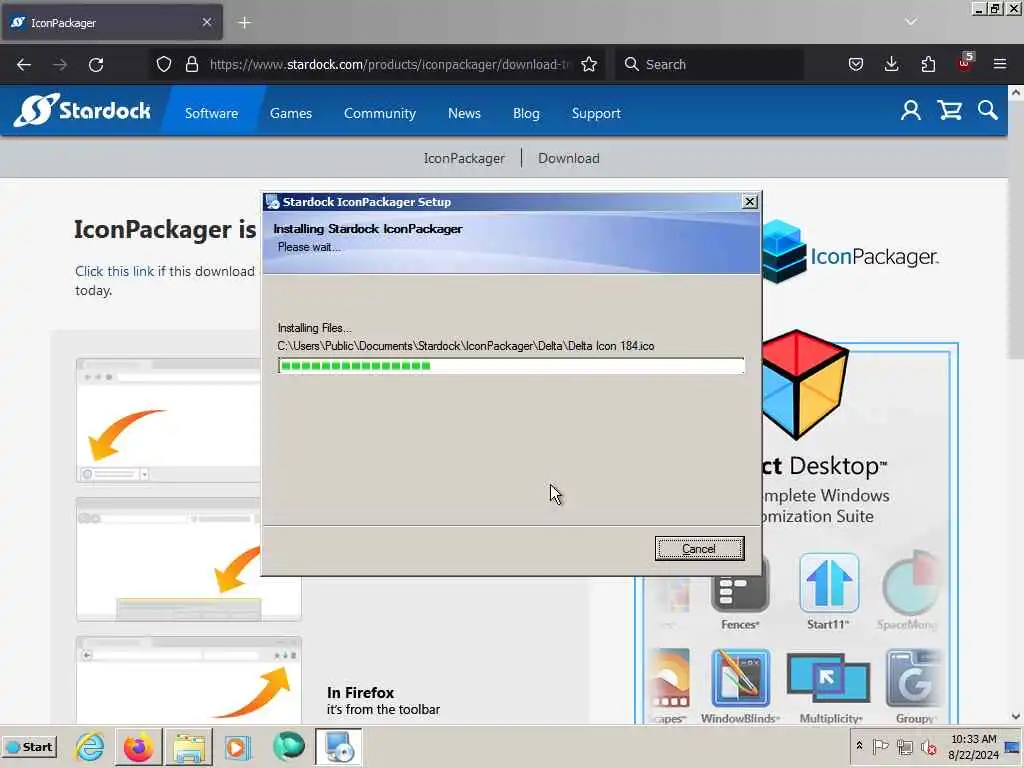Viewport: 1024px width, 768px height.
Task: Launch Internet Explorer from taskbar
Action: coord(89,746)
